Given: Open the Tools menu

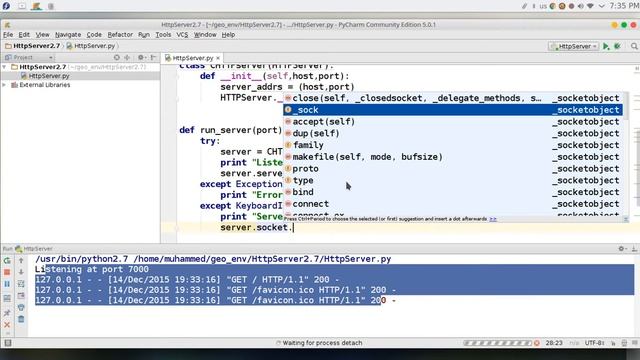Looking at the screenshot, I should (163, 35).
